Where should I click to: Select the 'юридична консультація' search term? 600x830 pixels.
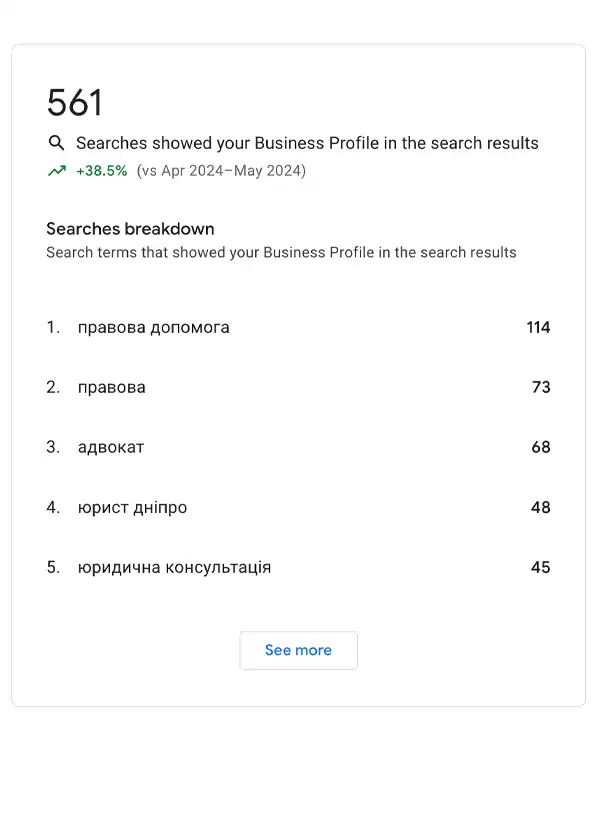coord(174,567)
